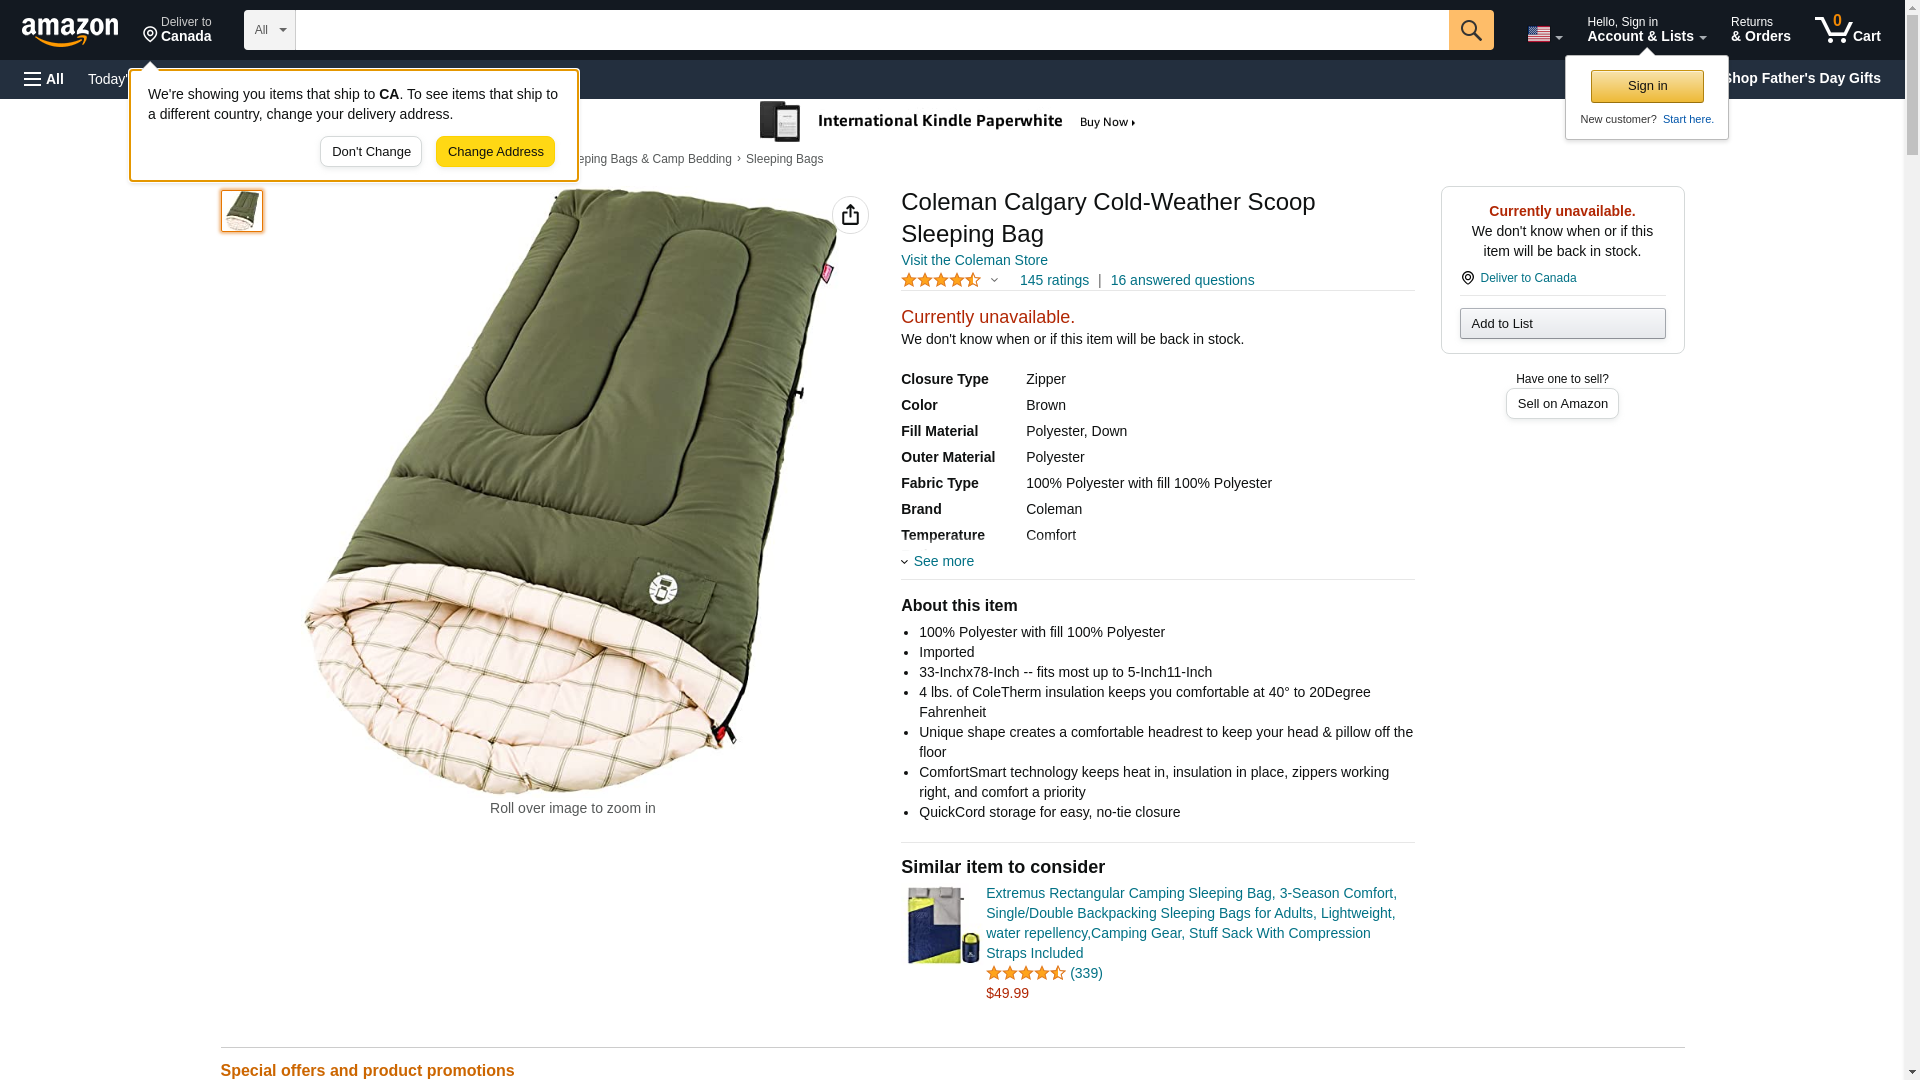Open the shopping cart
Screen dimensions: 1920x1080
click(1847, 30)
